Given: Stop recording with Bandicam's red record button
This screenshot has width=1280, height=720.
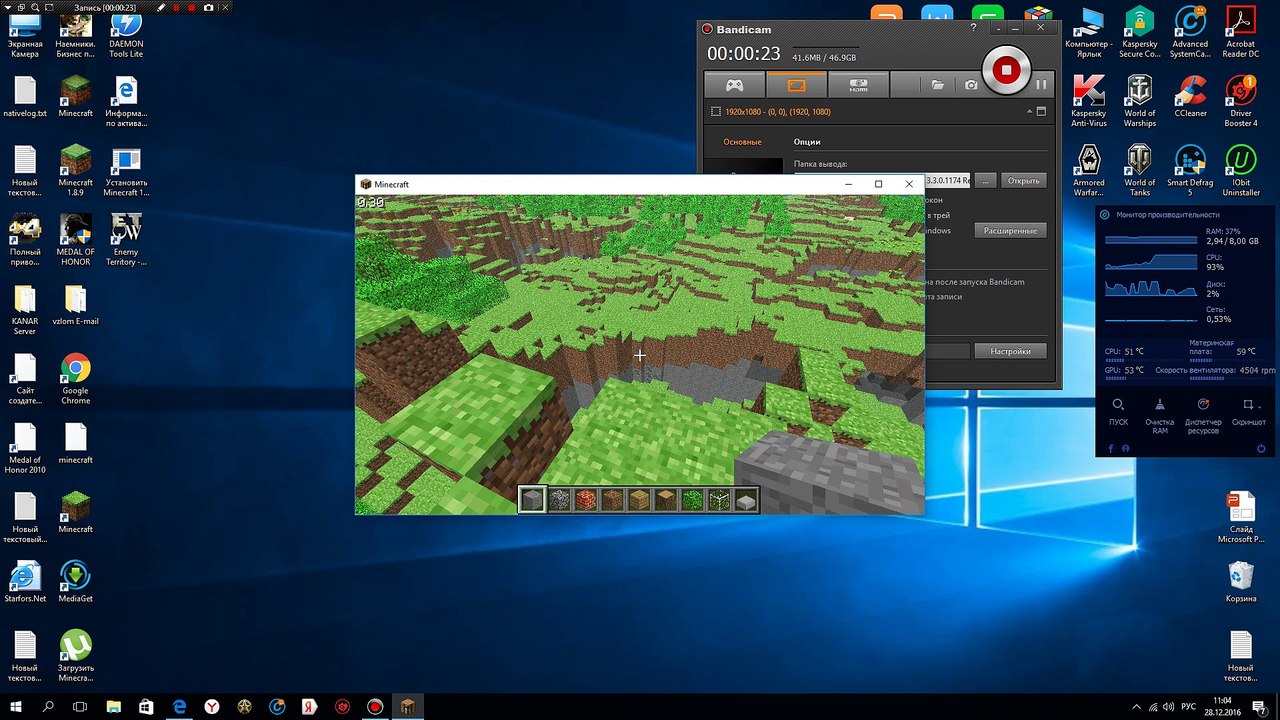Looking at the screenshot, I should (x=1006, y=70).
